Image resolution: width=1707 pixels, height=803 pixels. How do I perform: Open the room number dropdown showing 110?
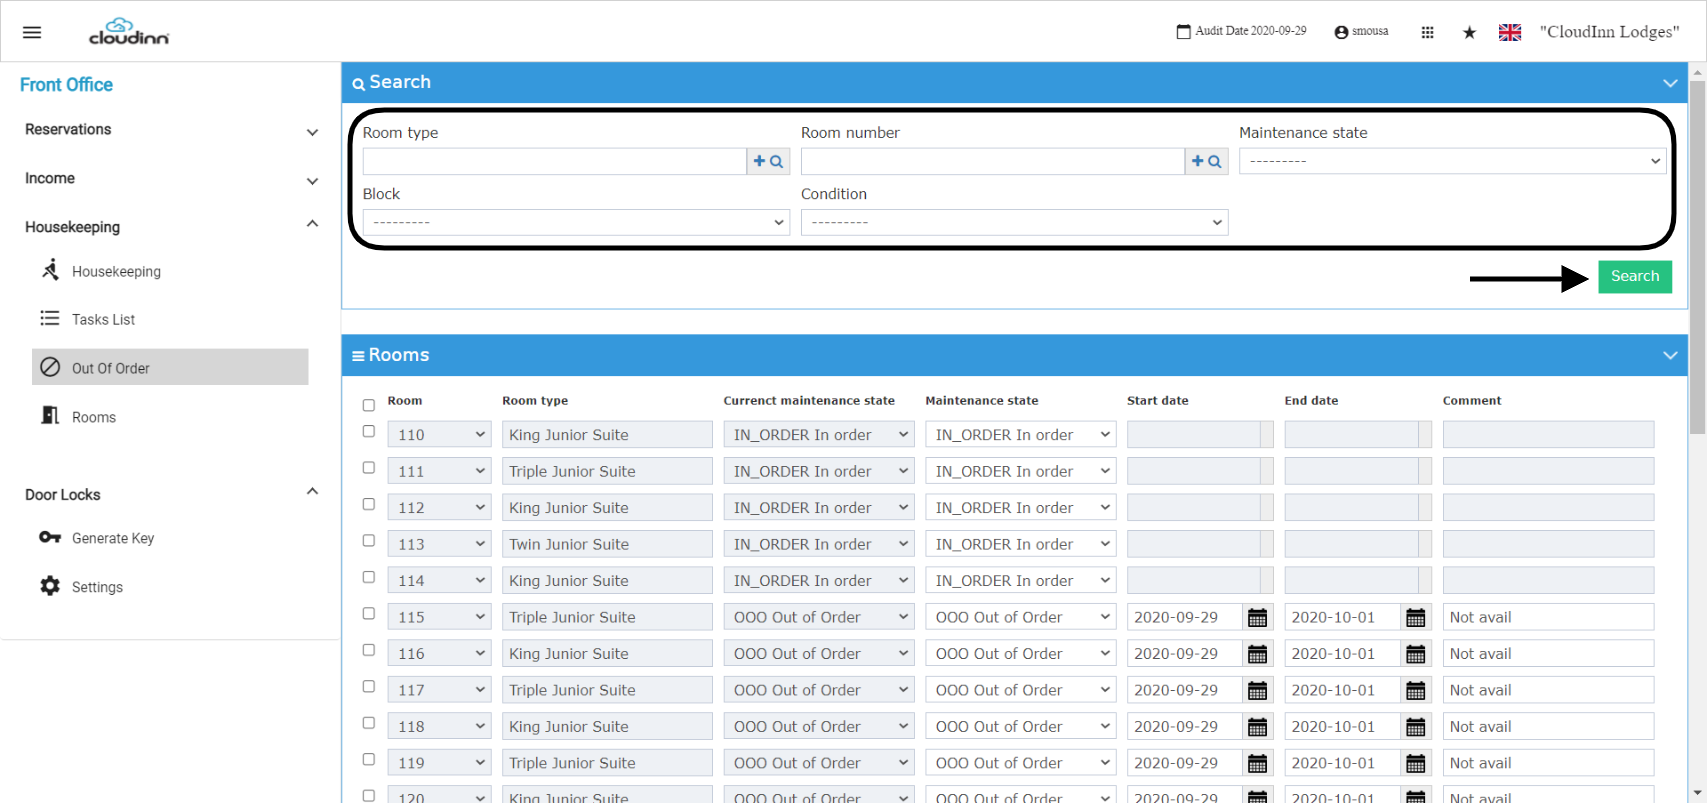click(x=439, y=435)
